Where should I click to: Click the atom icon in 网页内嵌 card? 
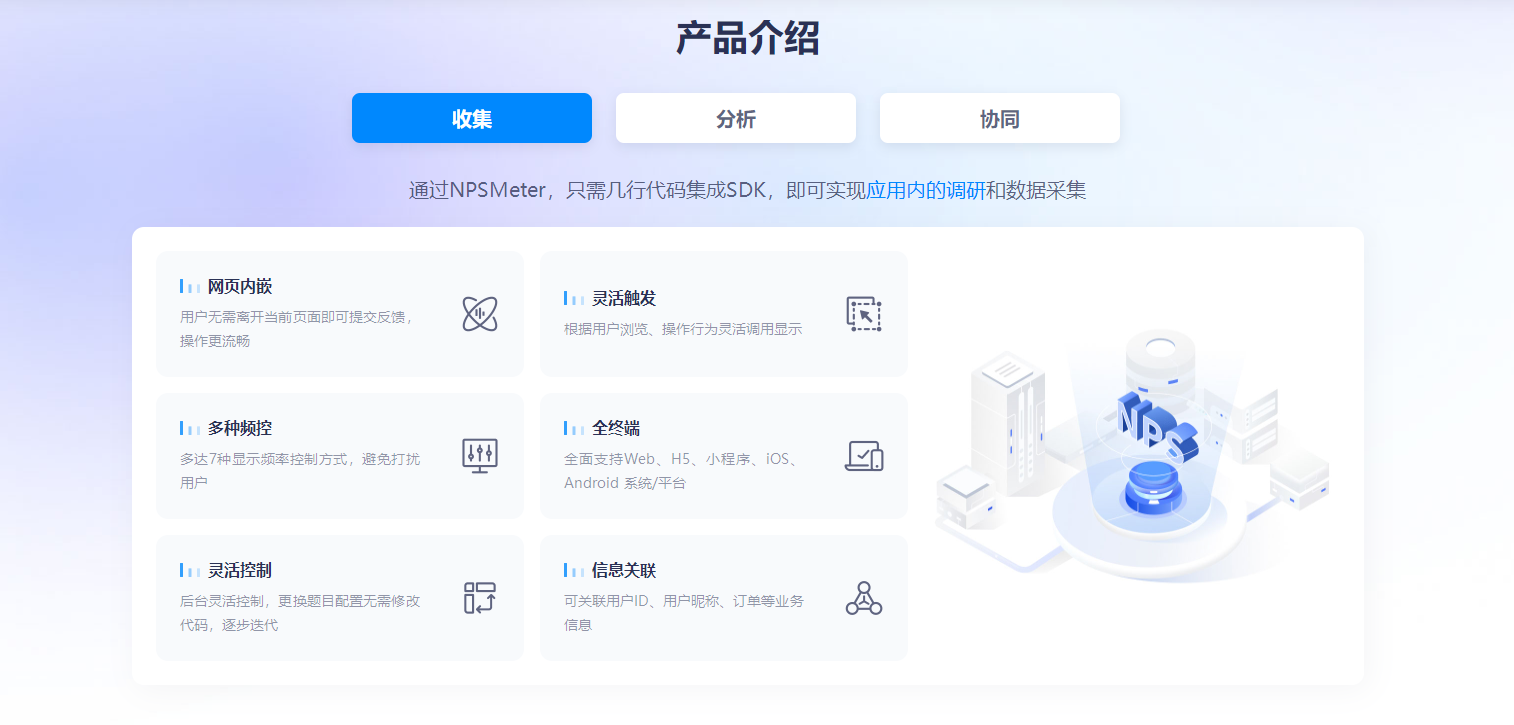tap(480, 314)
